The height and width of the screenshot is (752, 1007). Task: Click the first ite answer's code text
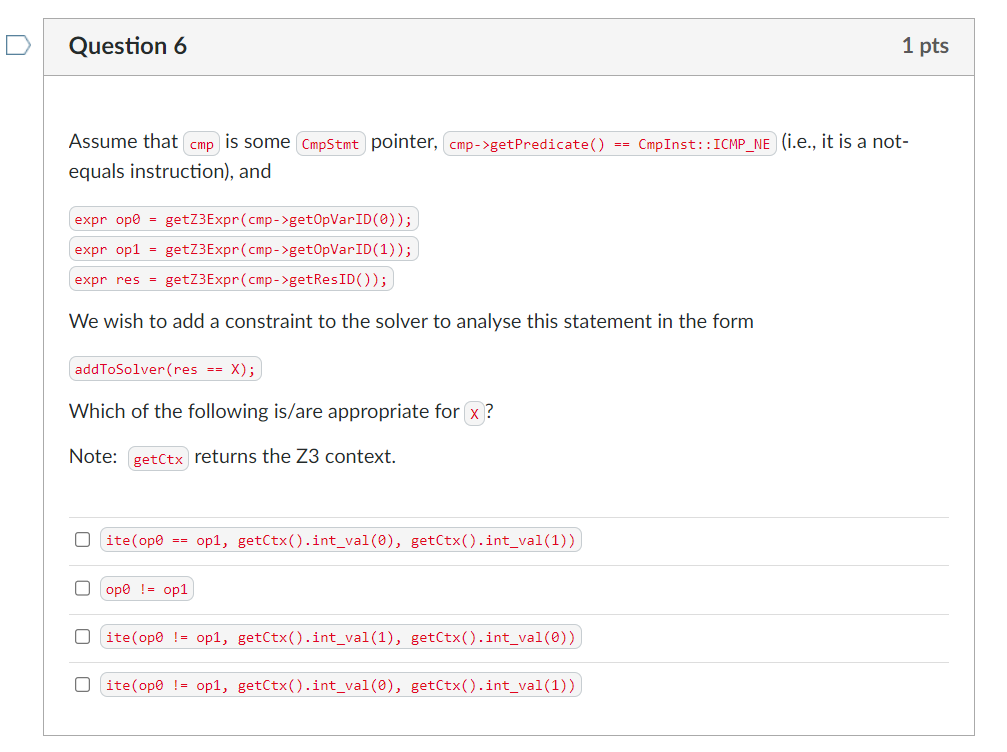click(x=340, y=539)
